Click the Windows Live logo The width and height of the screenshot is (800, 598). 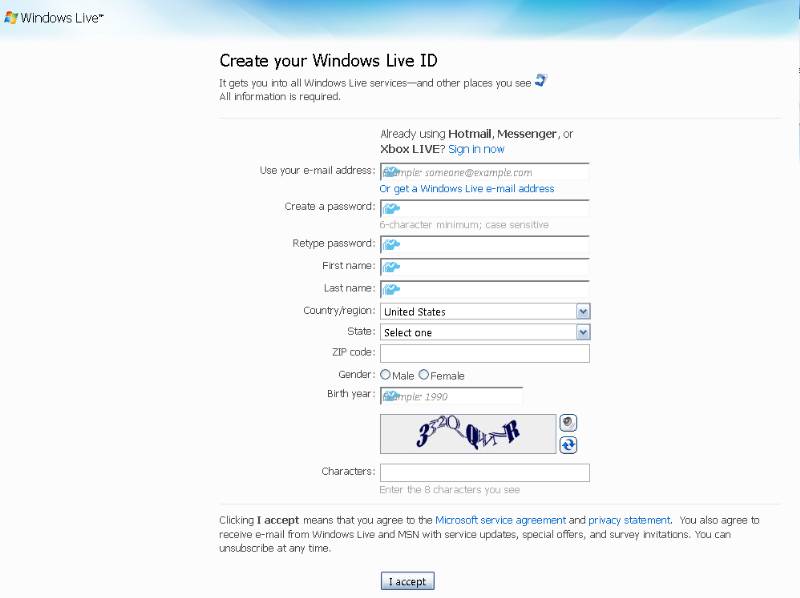click(x=54, y=18)
